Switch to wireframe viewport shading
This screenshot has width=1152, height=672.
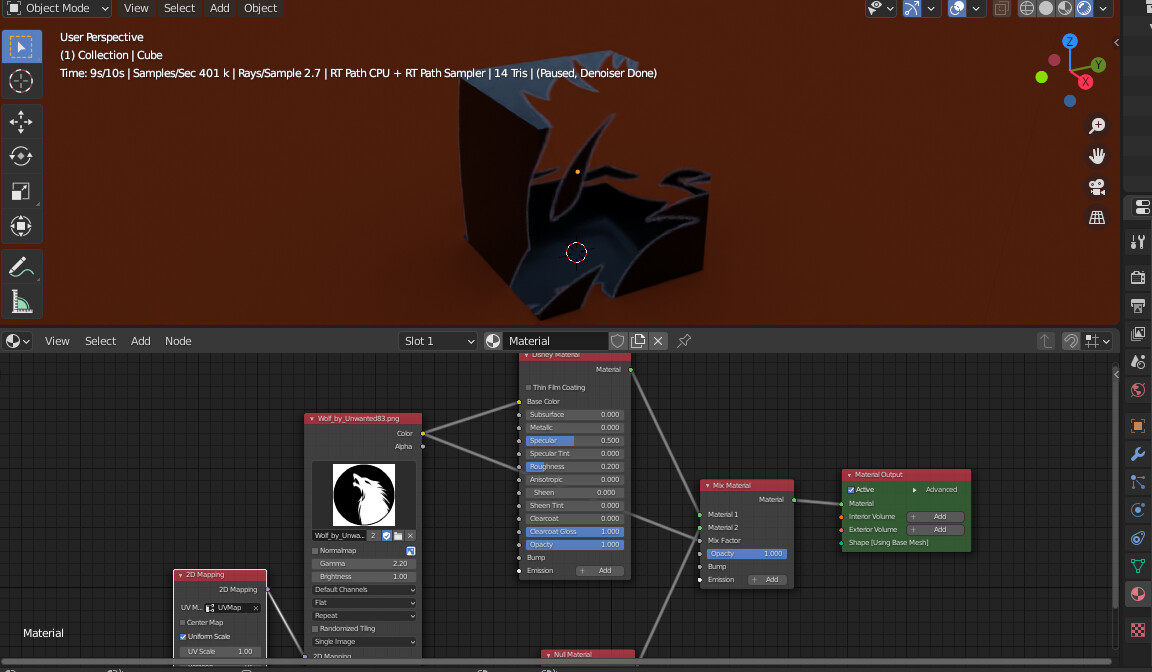tap(1027, 8)
